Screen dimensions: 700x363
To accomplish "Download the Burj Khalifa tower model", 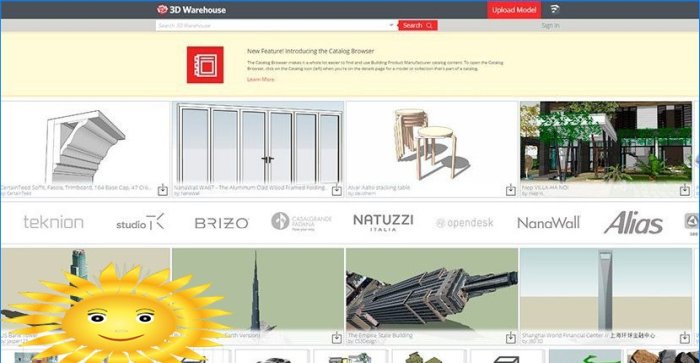I will (337, 338).
